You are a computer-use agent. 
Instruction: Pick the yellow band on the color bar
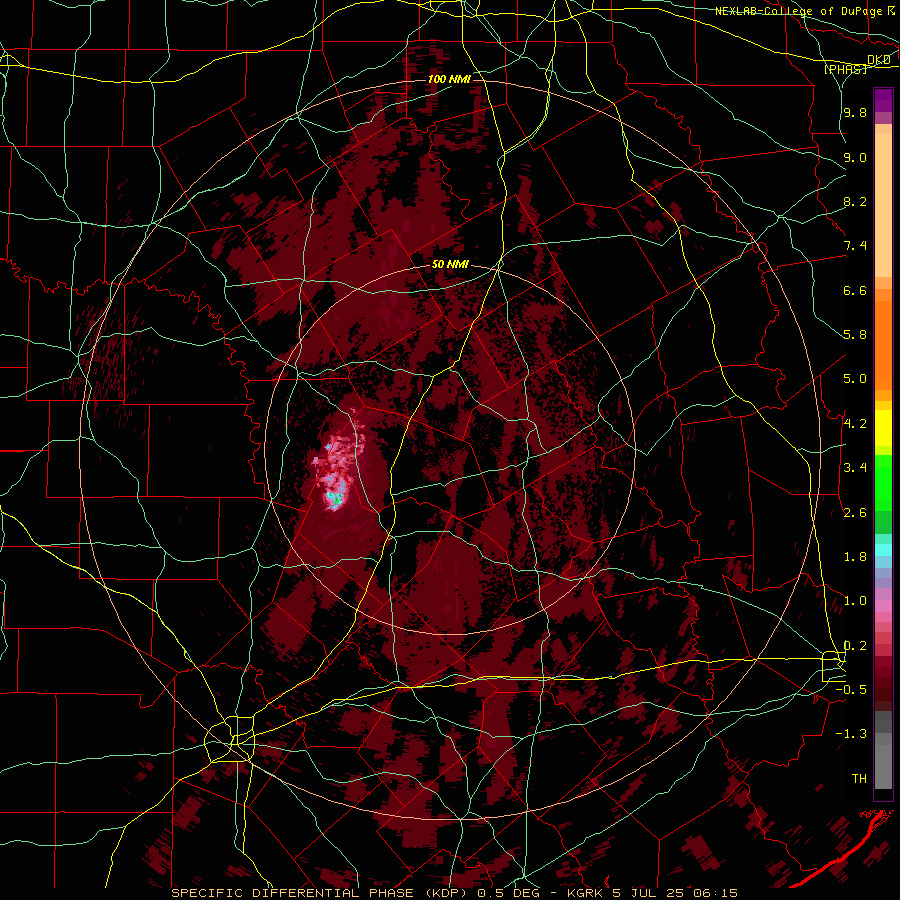(x=883, y=428)
